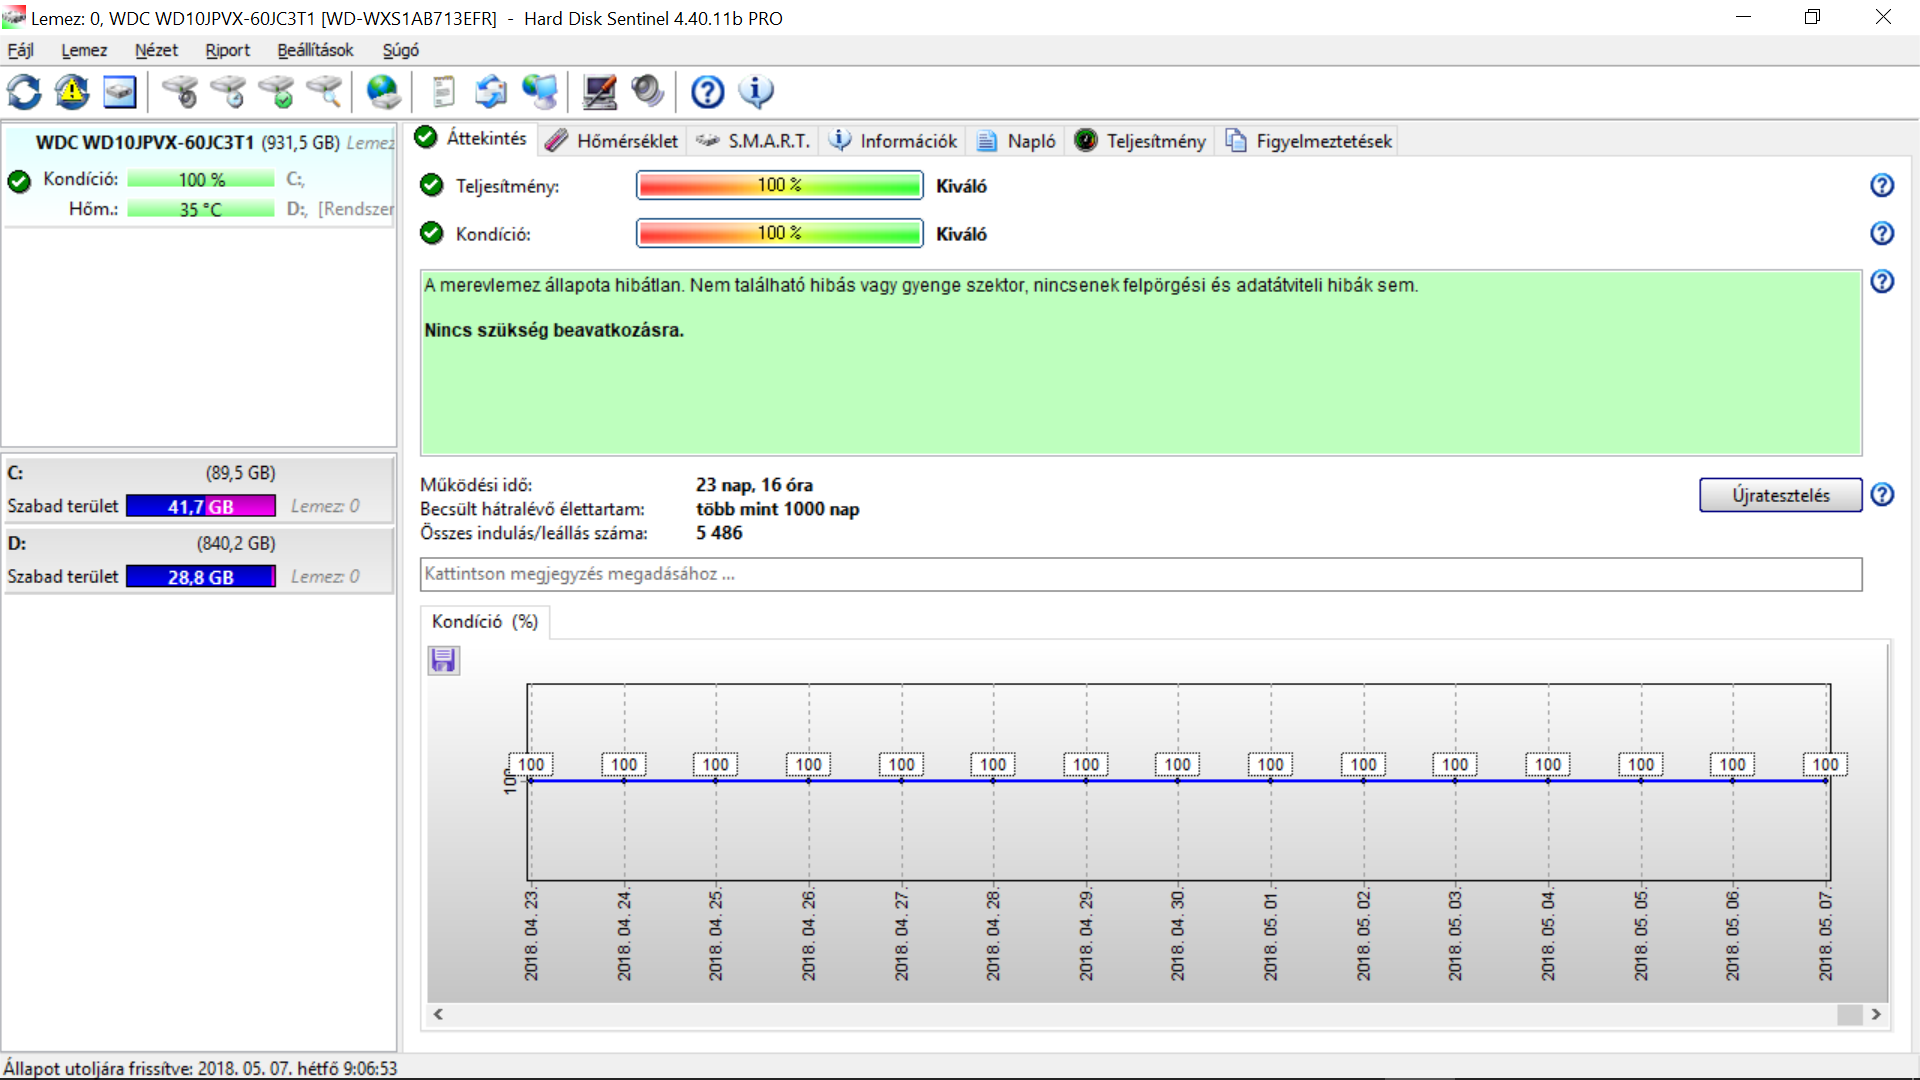Image resolution: width=1920 pixels, height=1080 pixels.
Task: Click D: free space 28,8 GB bar
Action: point(201,577)
